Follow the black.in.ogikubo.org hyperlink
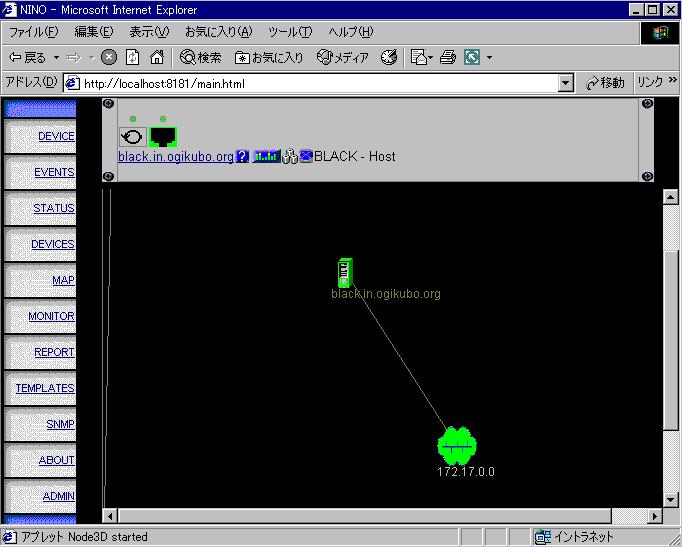This screenshot has width=682, height=547. click(176, 156)
